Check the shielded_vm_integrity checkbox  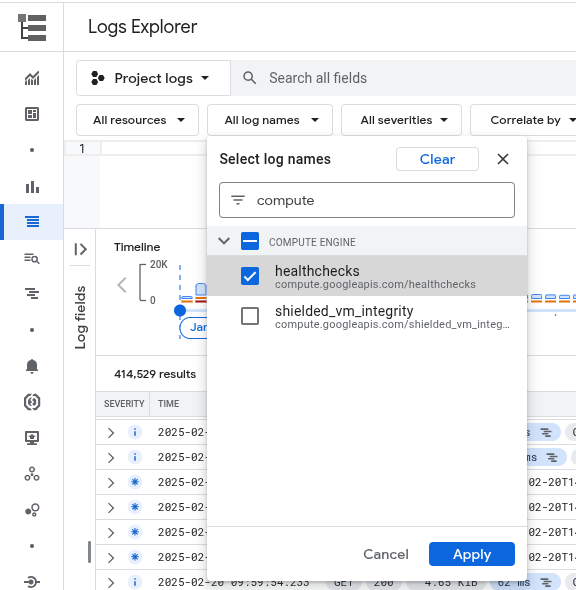coord(250,316)
